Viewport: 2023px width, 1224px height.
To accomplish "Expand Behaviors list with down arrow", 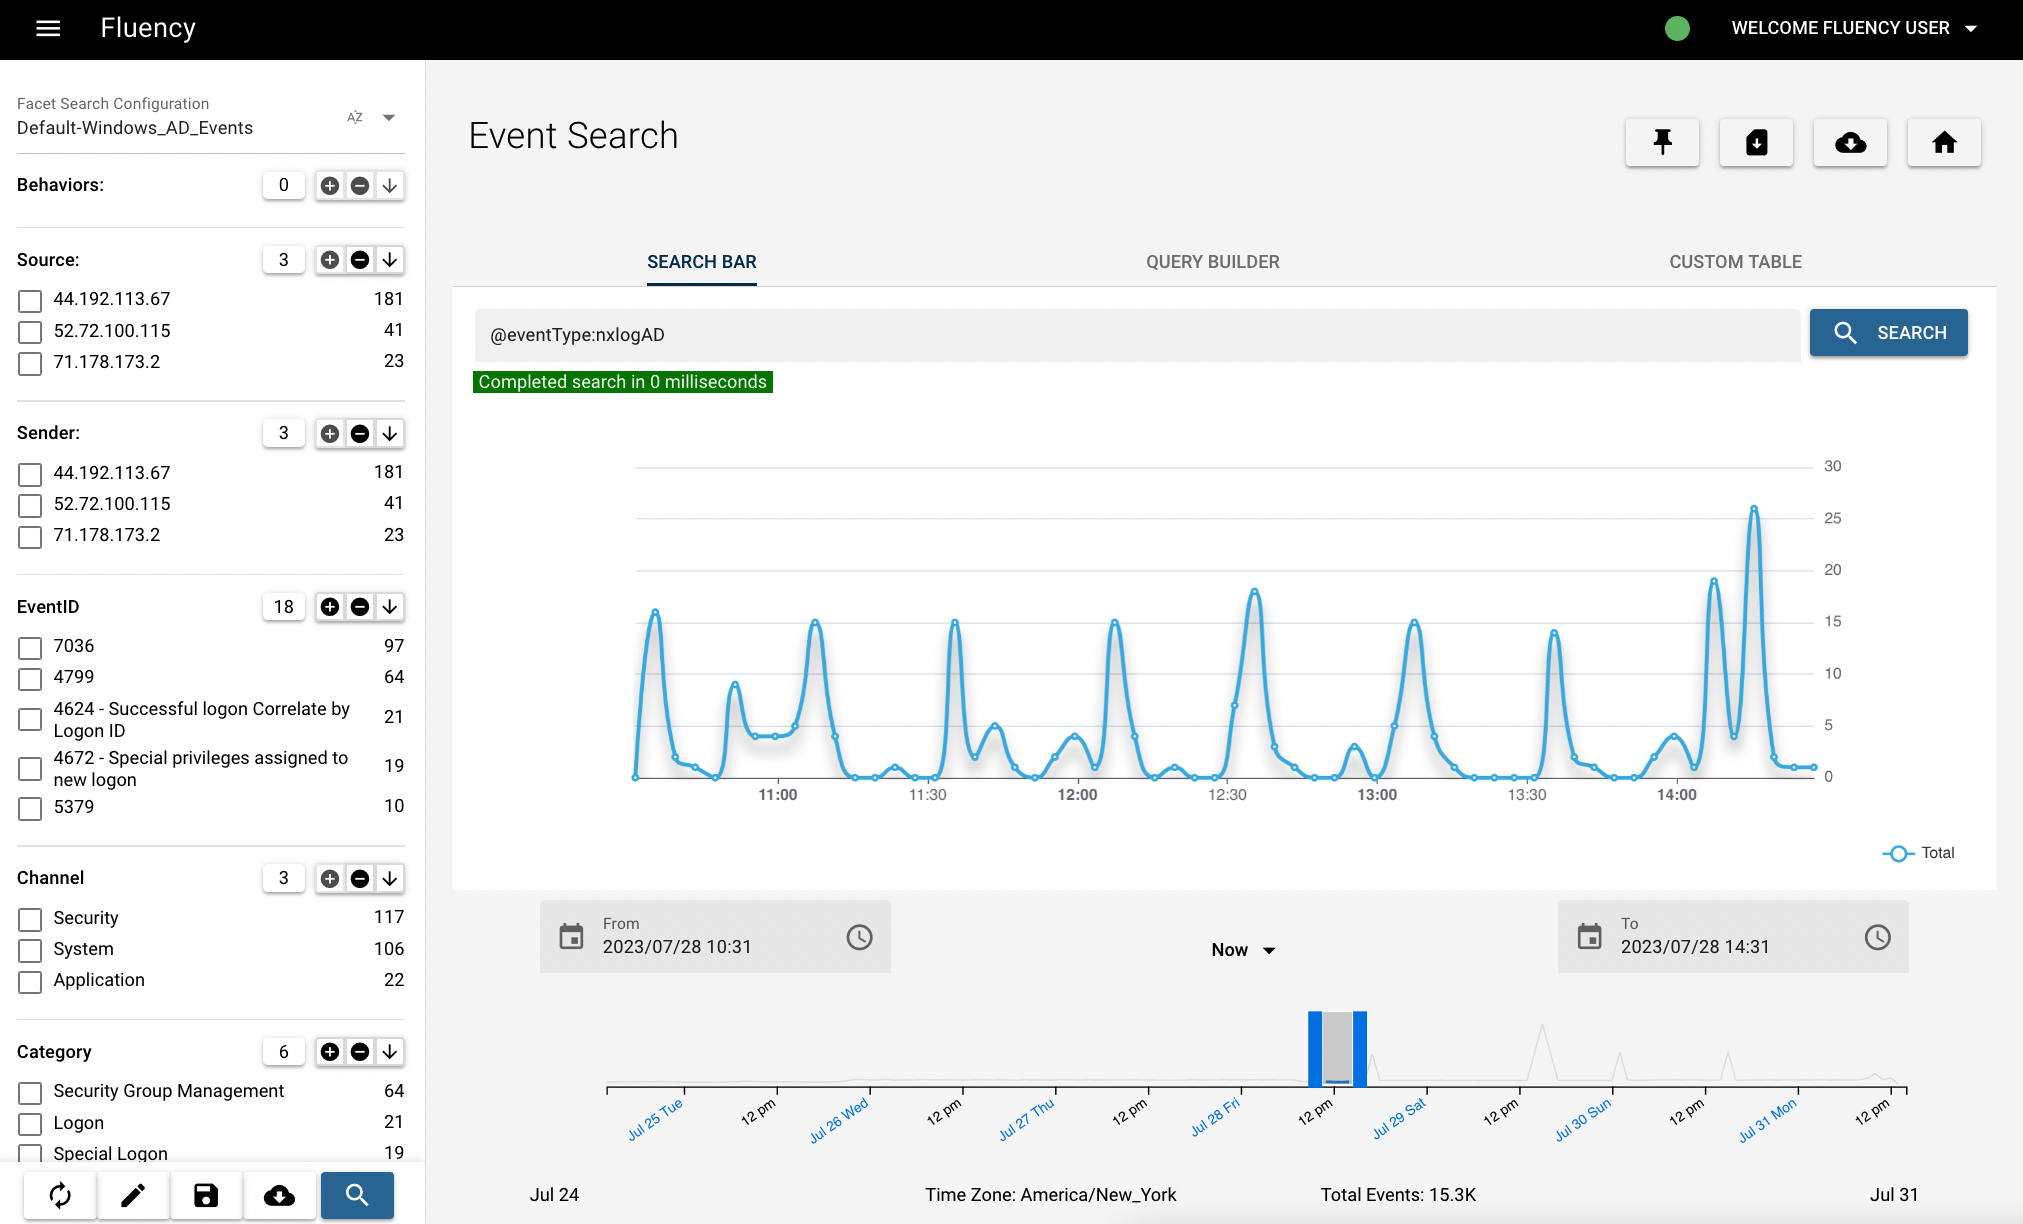I will point(390,186).
